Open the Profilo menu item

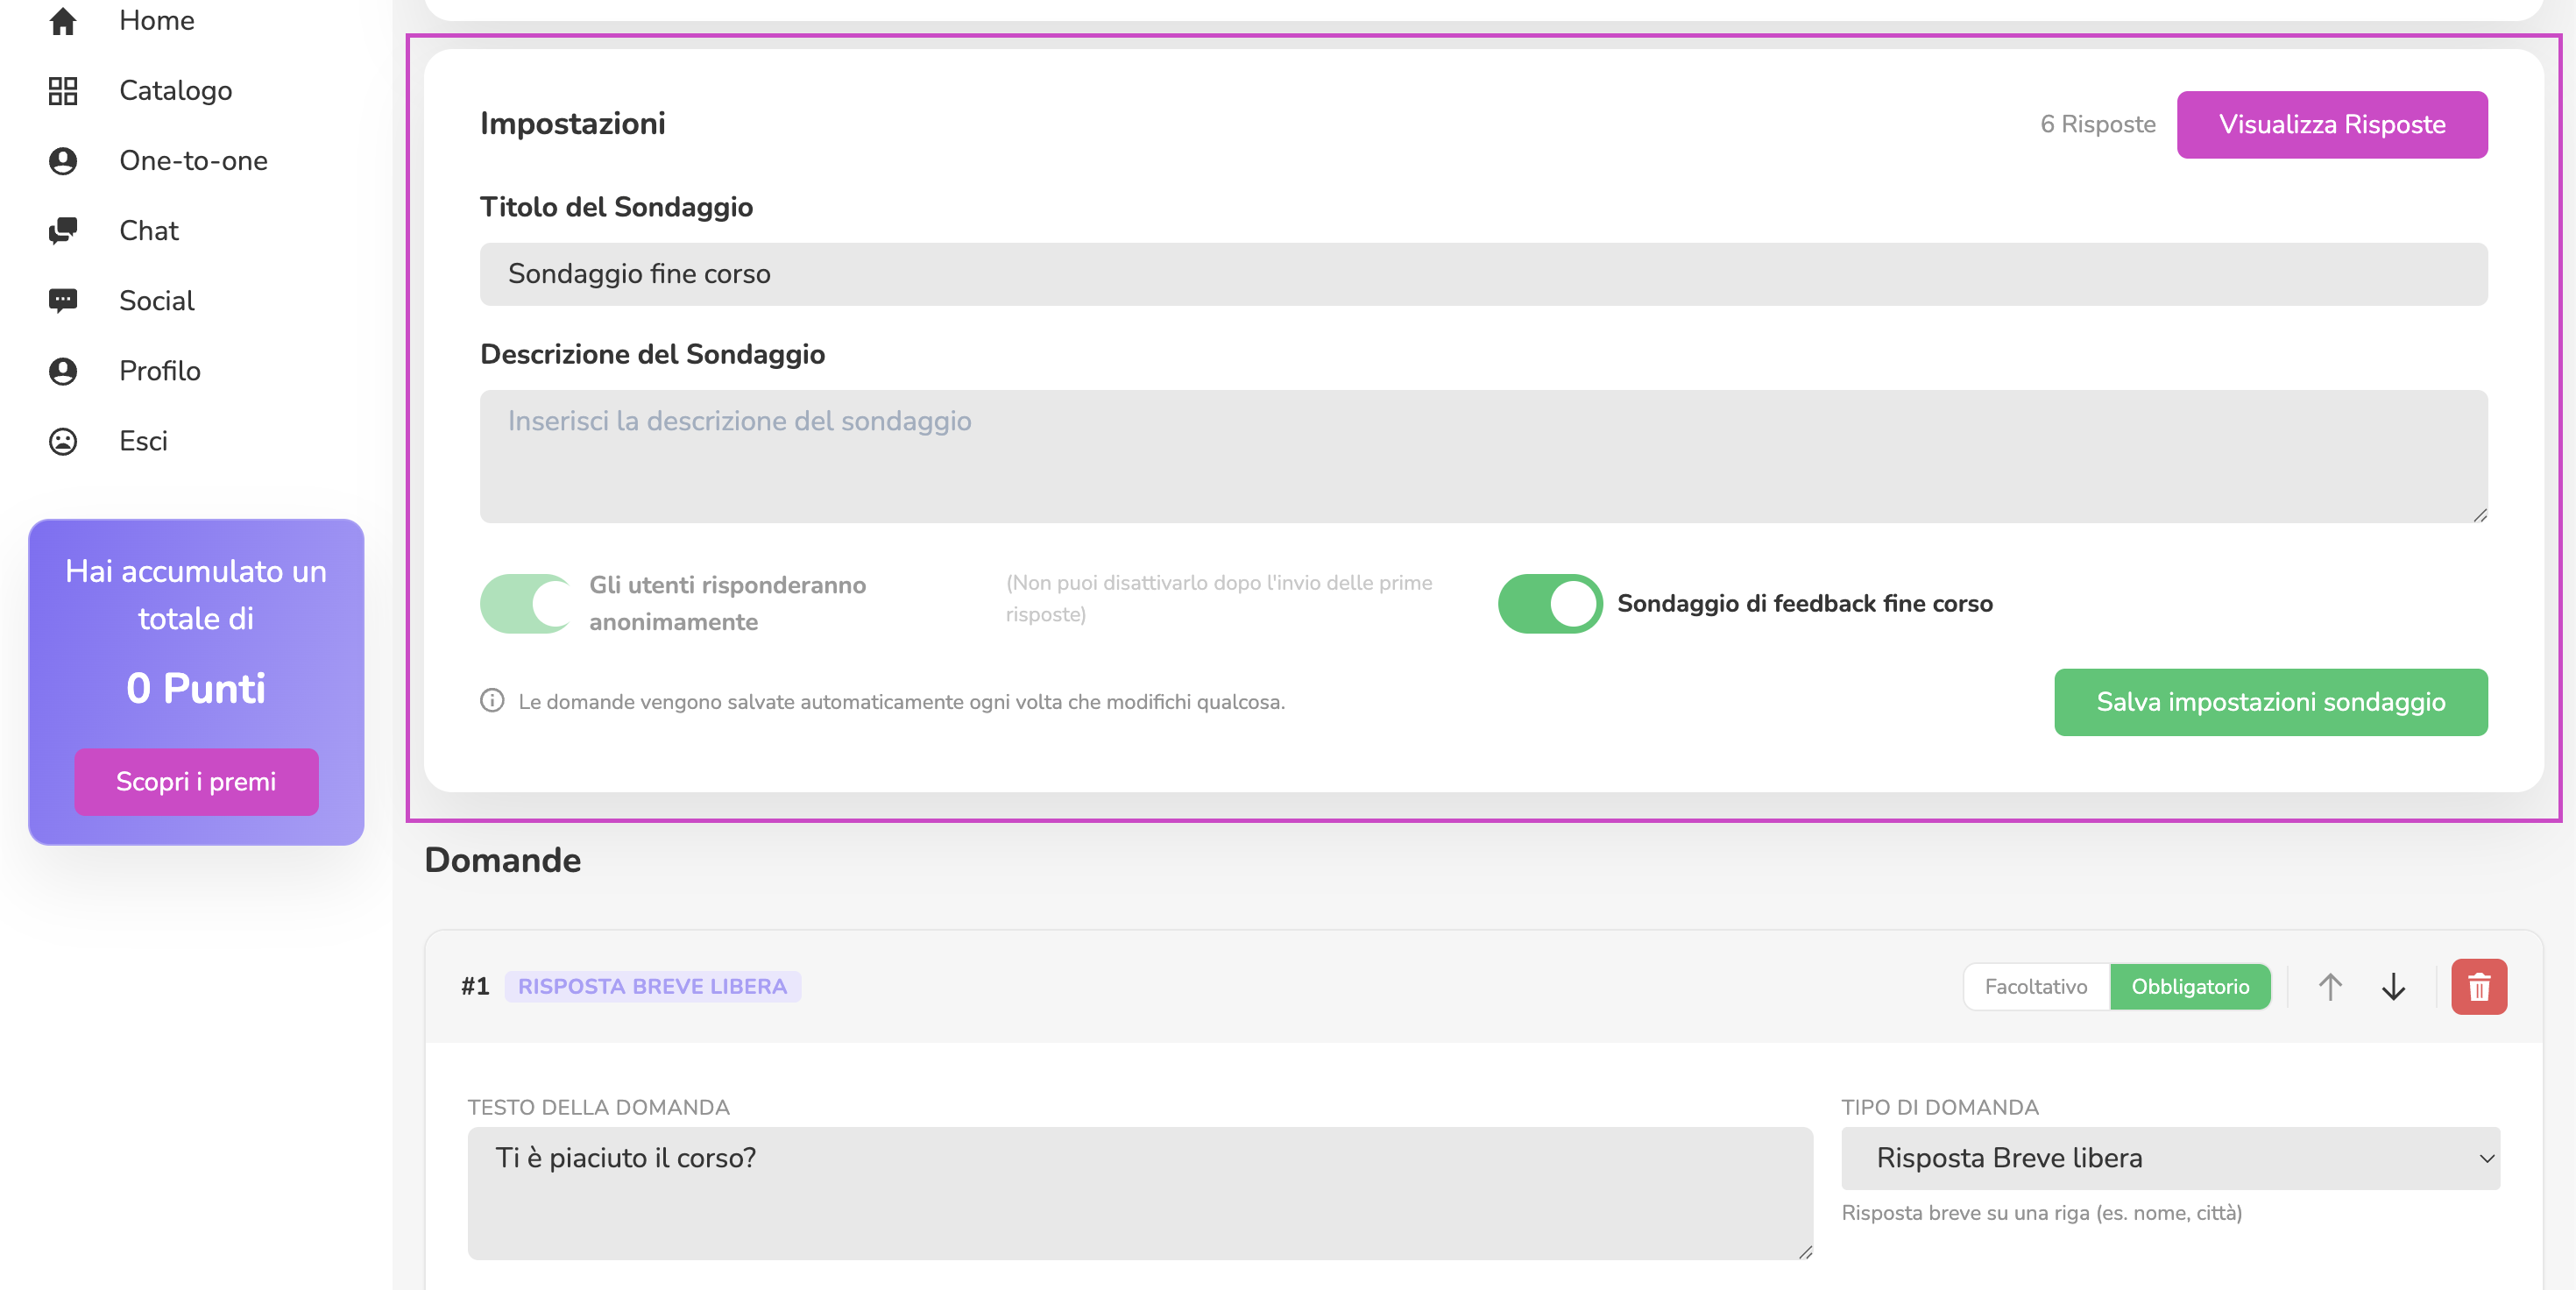[159, 371]
